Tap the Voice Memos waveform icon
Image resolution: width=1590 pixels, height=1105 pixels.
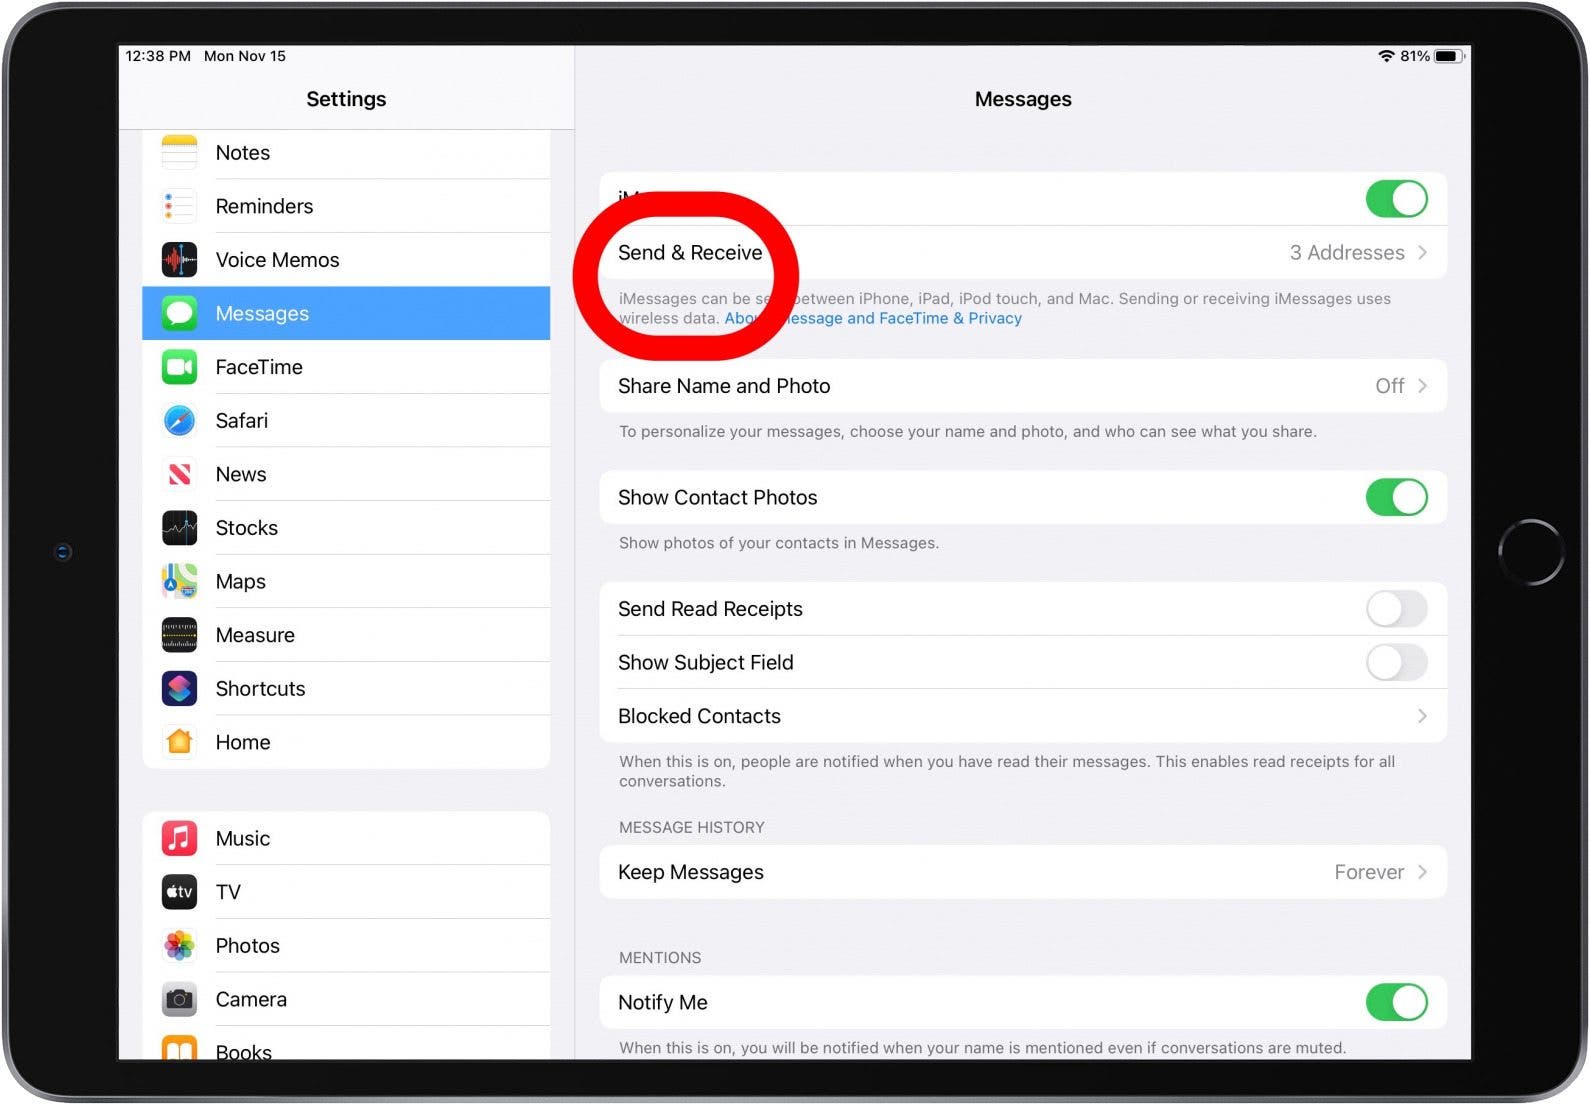[179, 260]
